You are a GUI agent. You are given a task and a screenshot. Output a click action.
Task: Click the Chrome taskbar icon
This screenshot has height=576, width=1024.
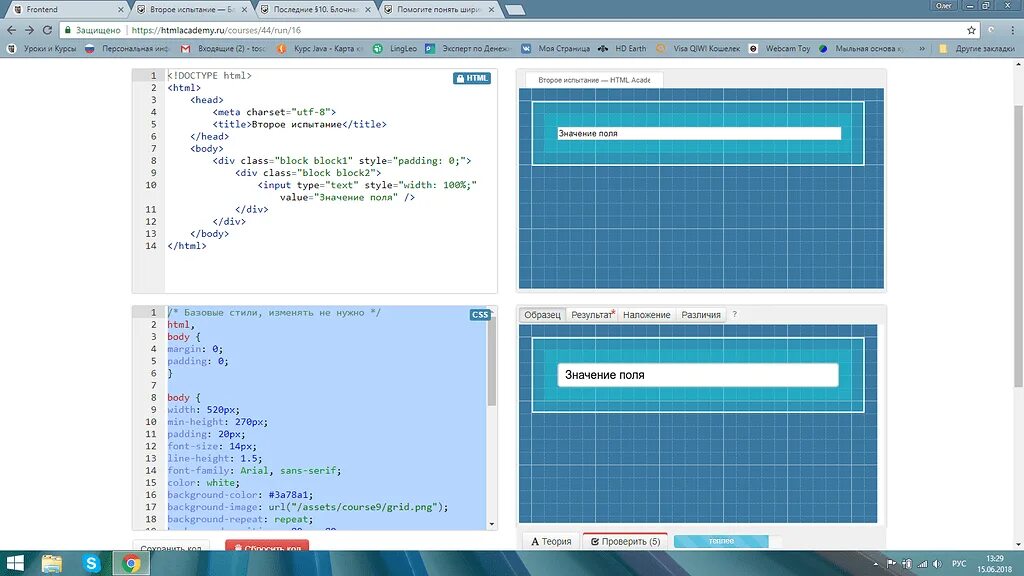[x=131, y=563]
